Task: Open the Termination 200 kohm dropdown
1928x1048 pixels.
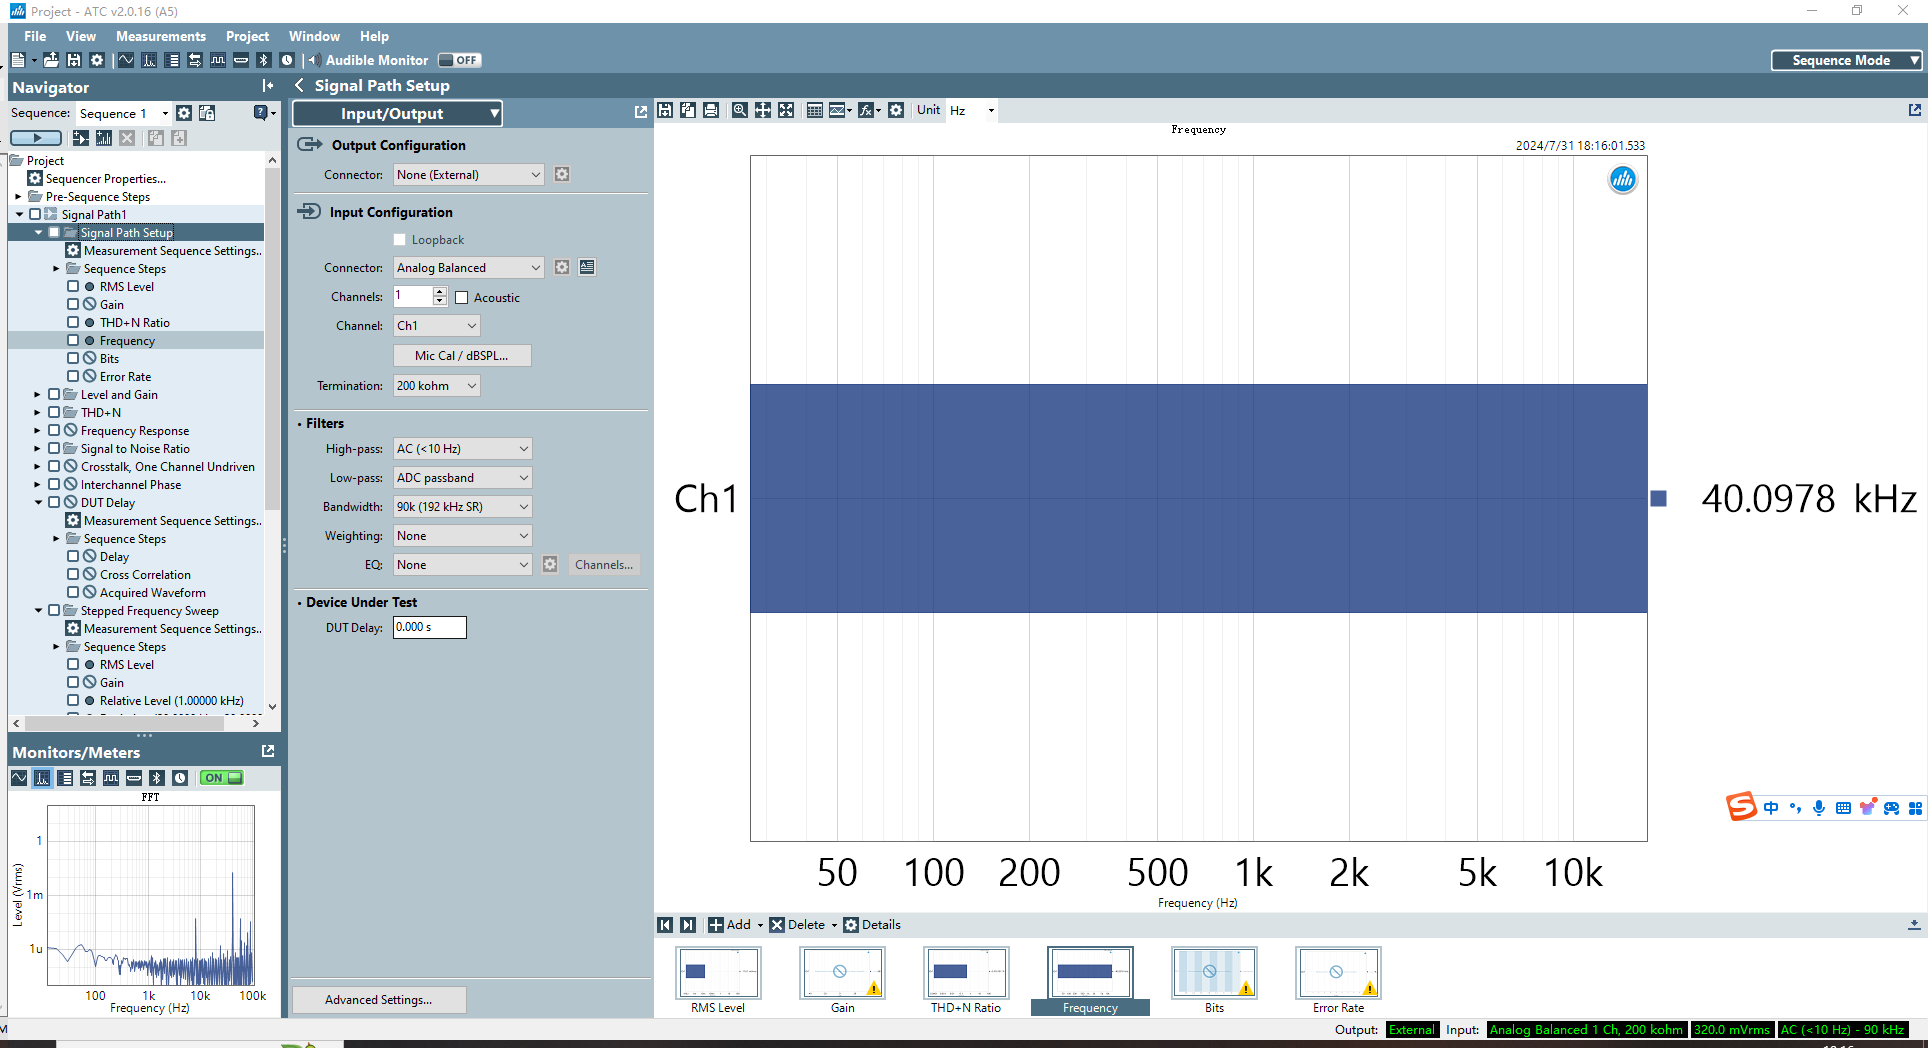Action: tap(436, 385)
